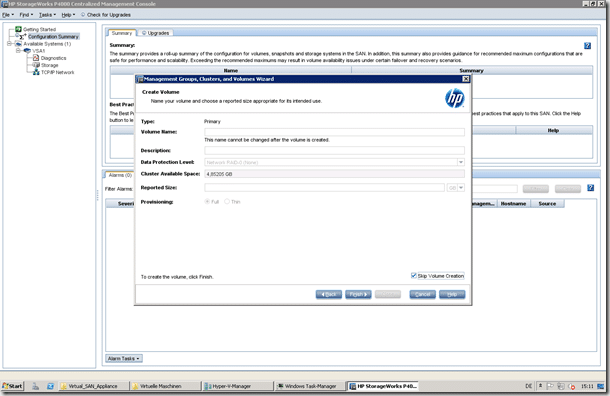Select the Alarms (0) tab
610x396 pixels.
(119, 175)
